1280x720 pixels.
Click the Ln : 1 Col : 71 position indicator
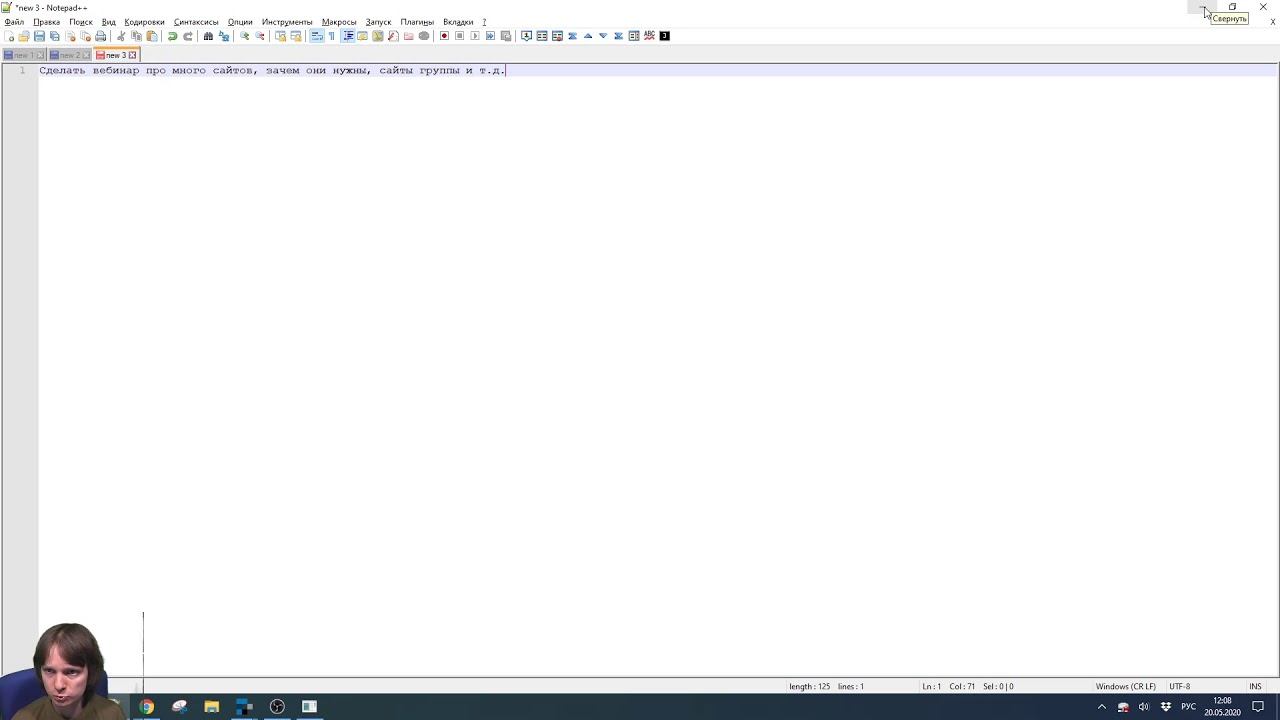point(948,686)
